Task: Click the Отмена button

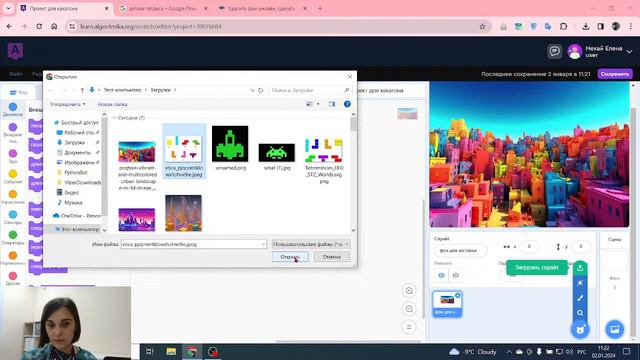Action: (x=331, y=257)
